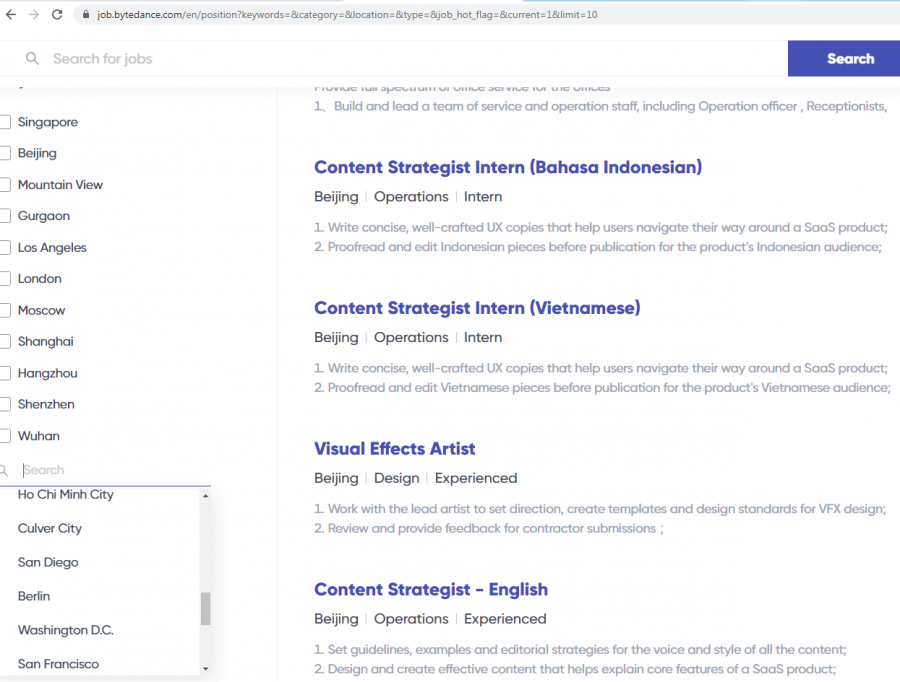Enable the Shanghai location filter
900x682 pixels.
(x=6, y=342)
